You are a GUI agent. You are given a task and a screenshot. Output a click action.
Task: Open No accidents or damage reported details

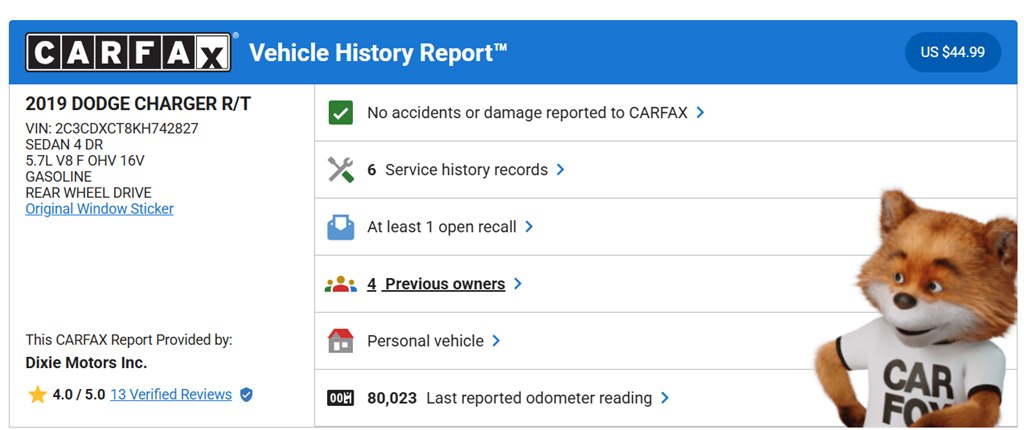[x=527, y=112]
